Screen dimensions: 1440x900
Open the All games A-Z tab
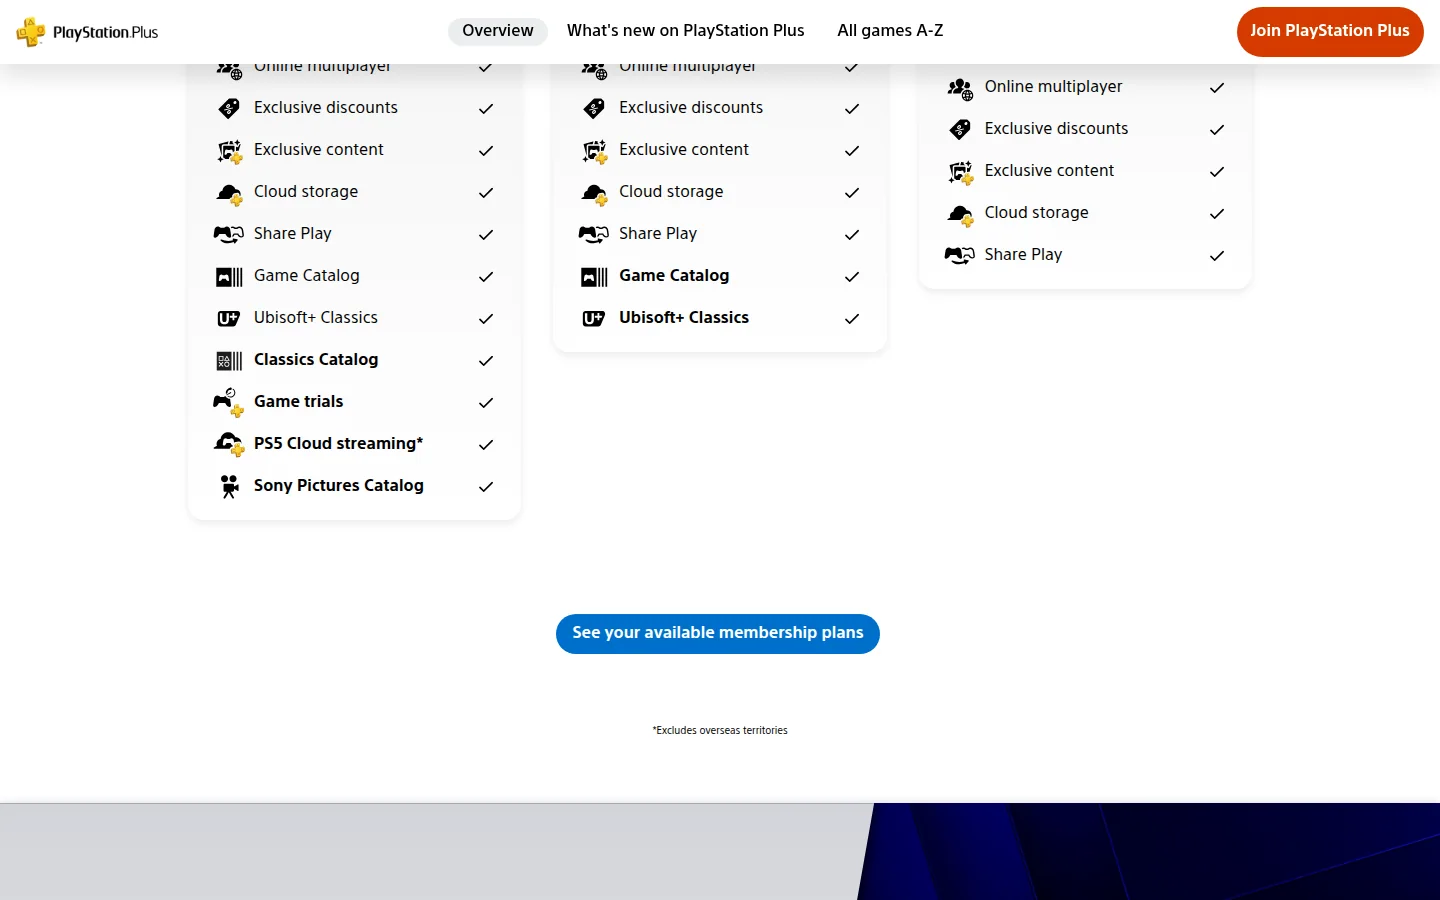point(890,31)
